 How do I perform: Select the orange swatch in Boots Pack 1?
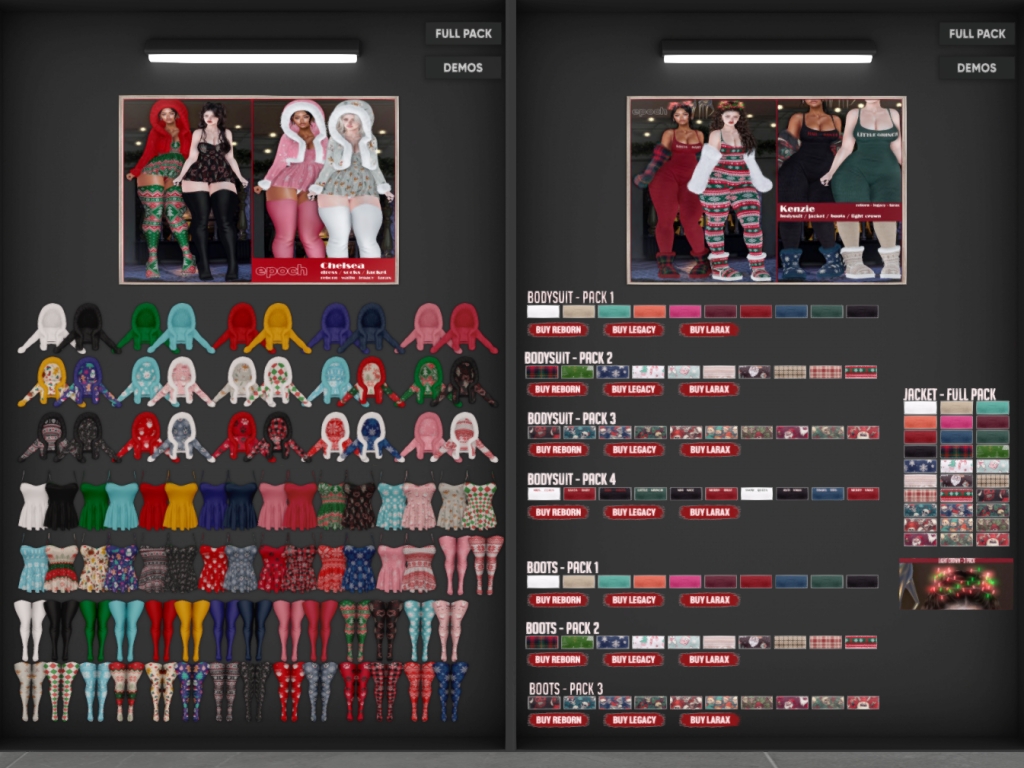coord(649,582)
